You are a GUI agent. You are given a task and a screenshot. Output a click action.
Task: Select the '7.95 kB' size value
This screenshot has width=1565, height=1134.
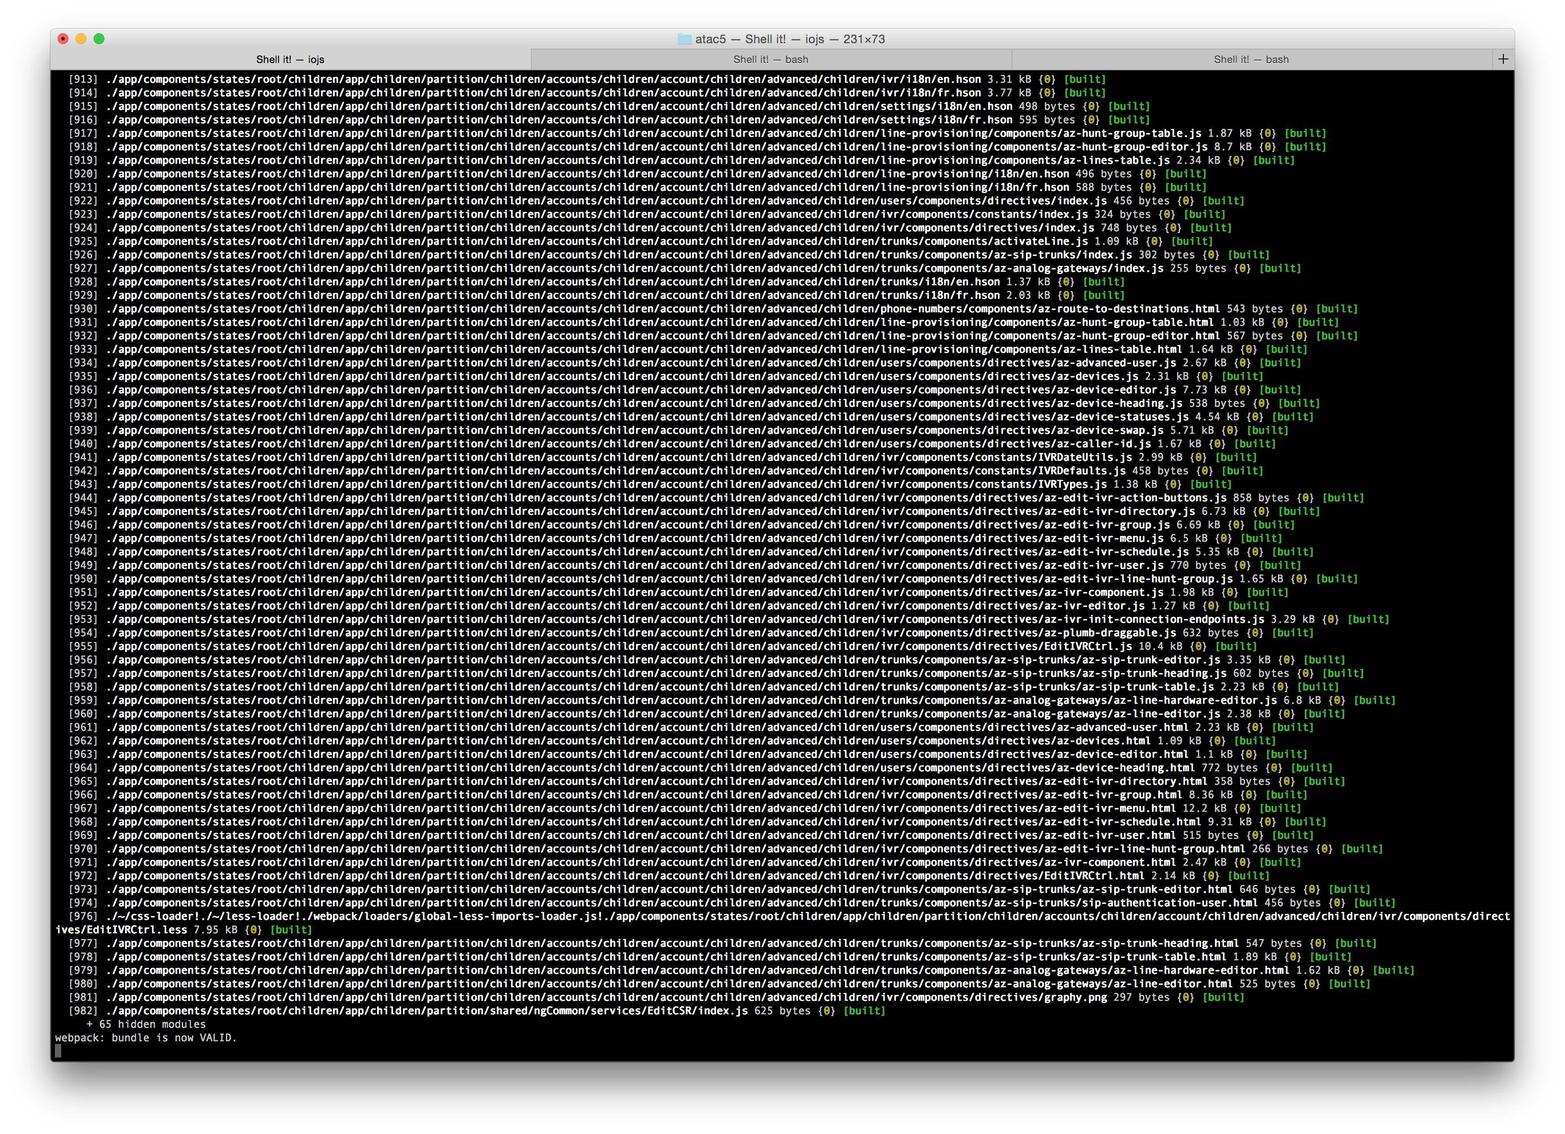[x=217, y=929]
